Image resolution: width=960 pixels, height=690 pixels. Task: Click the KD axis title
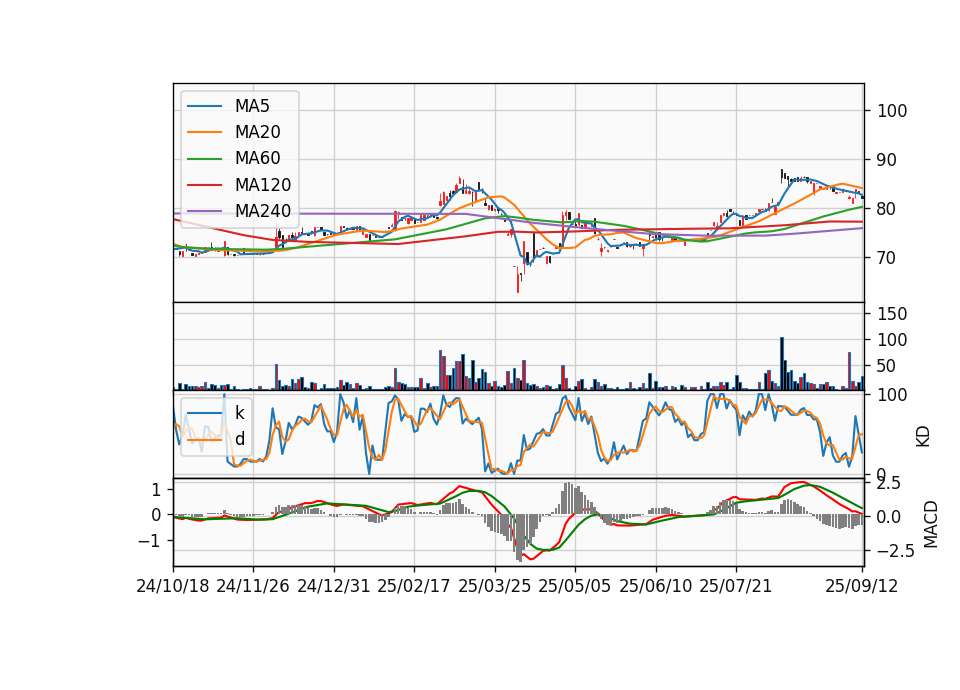tap(923, 437)
